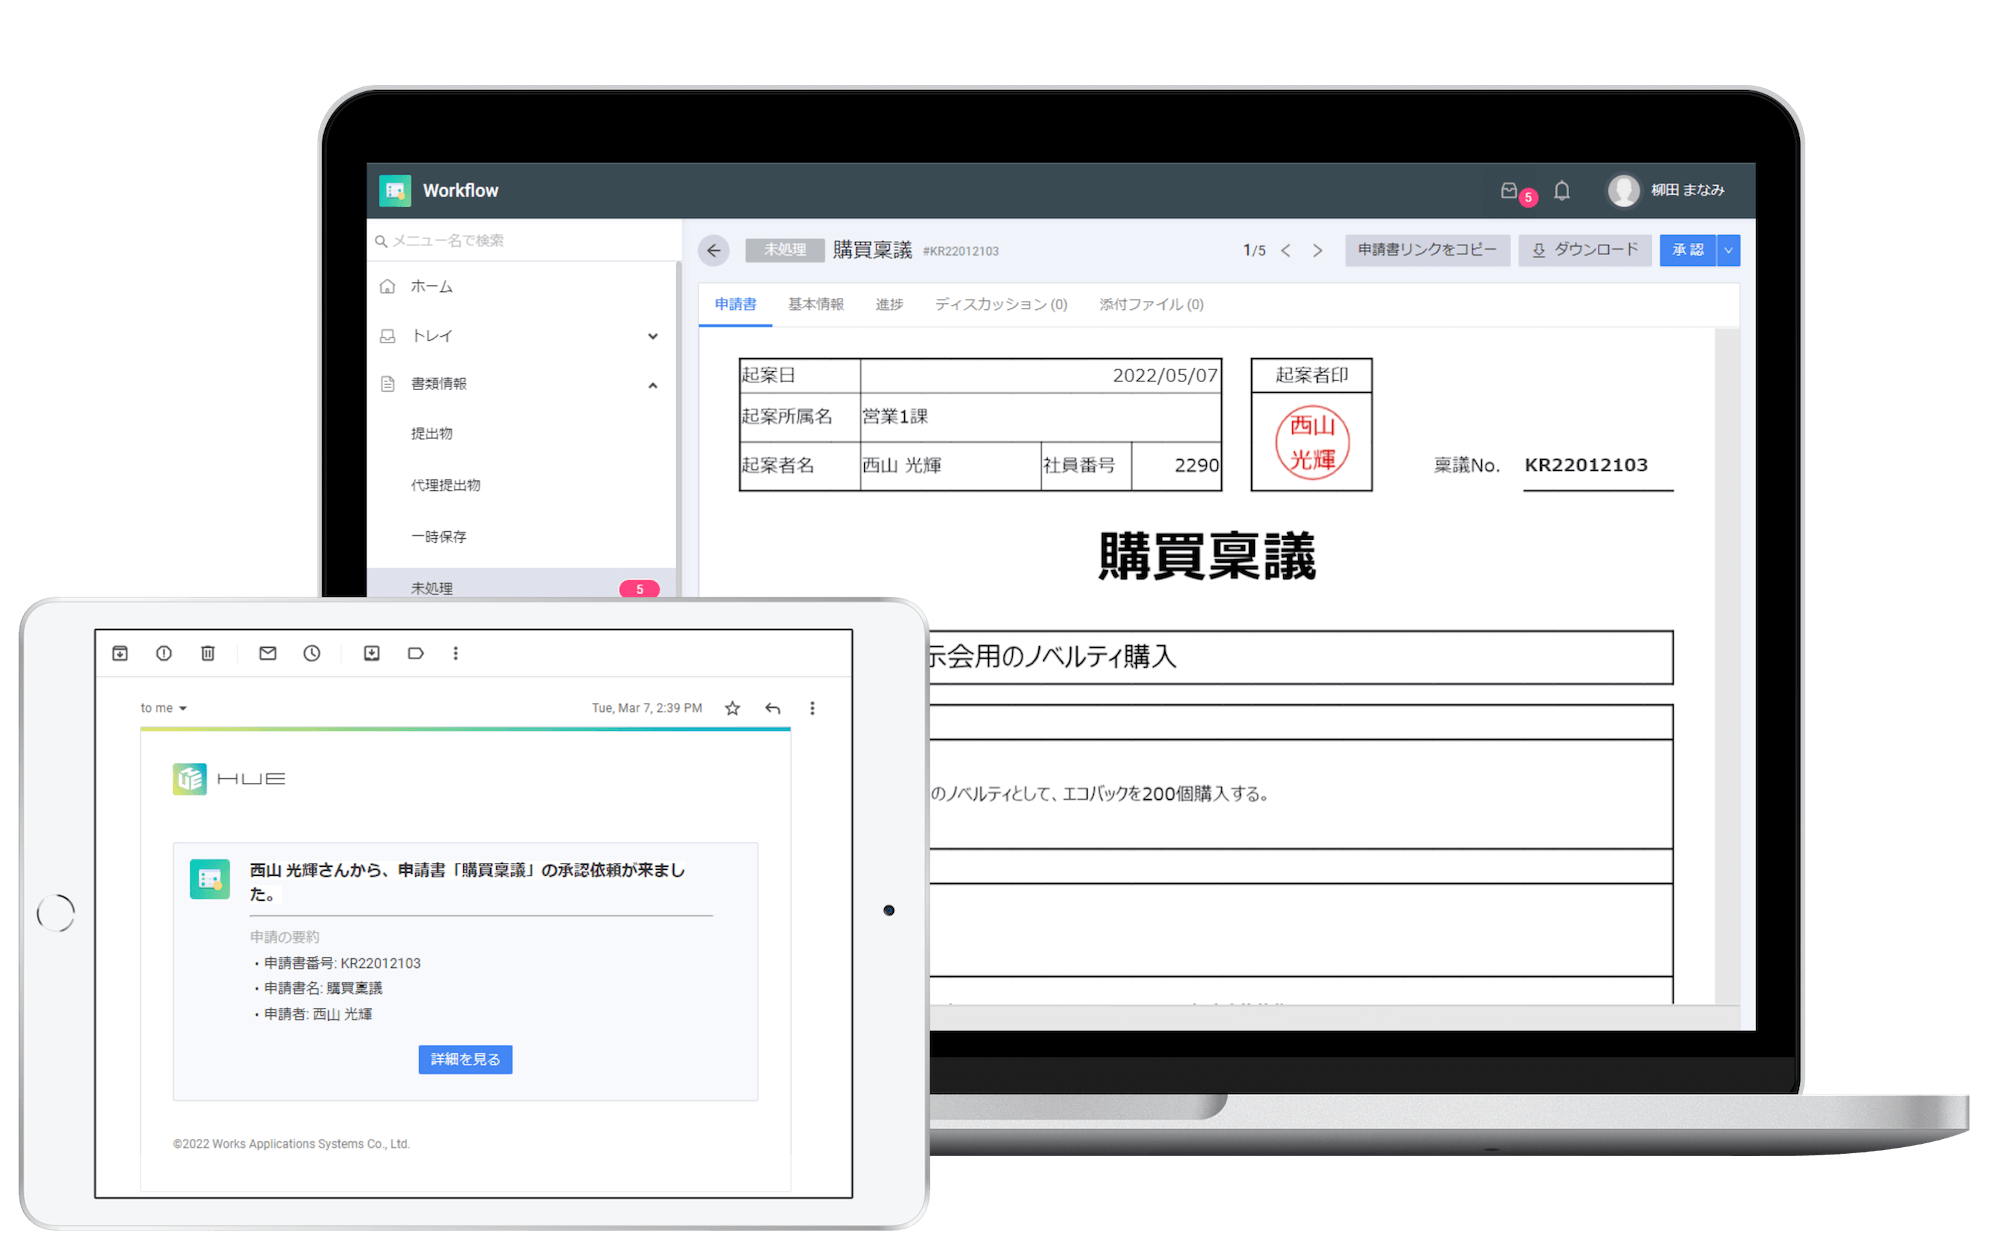The height and width of the screenshot is (1250, 2000).
Task: Mark email as unread envelope icon
Action: [268, 653]
